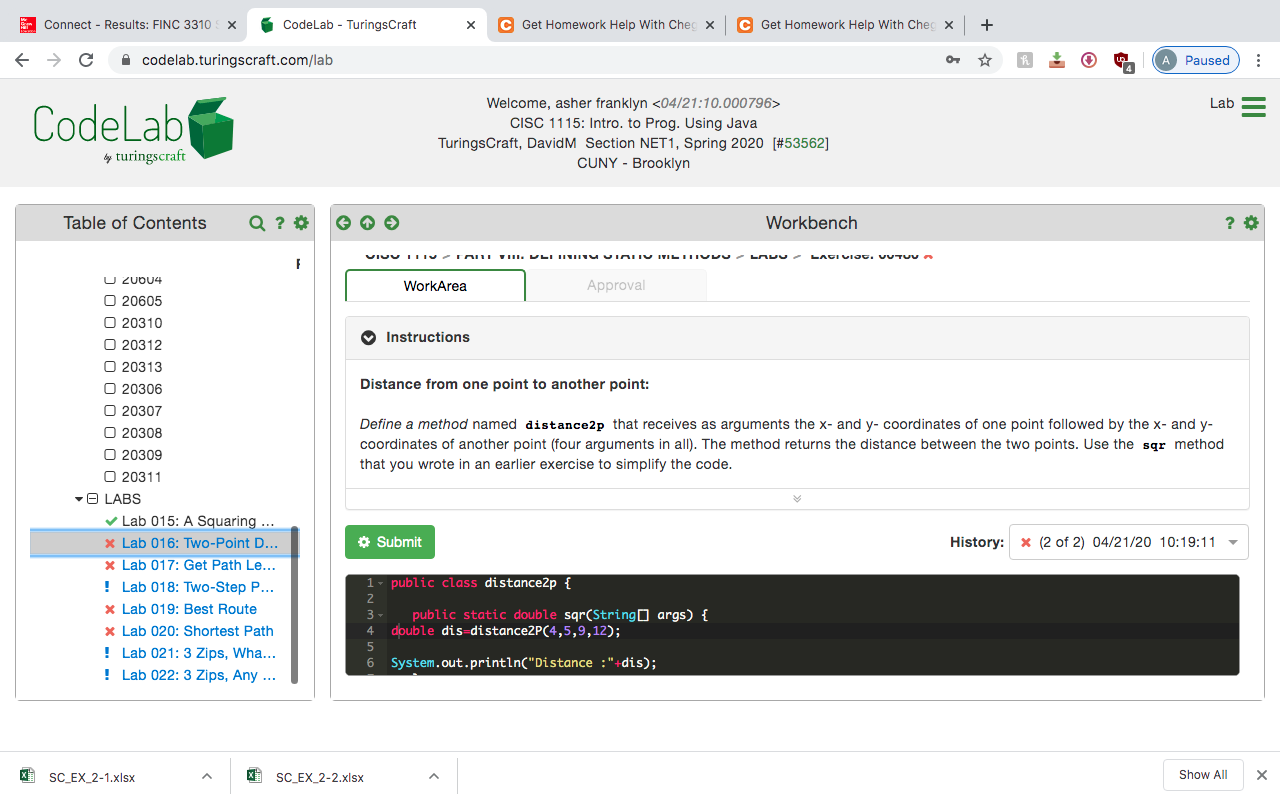Check the checkbox for exercise 20313

point(109,366)
